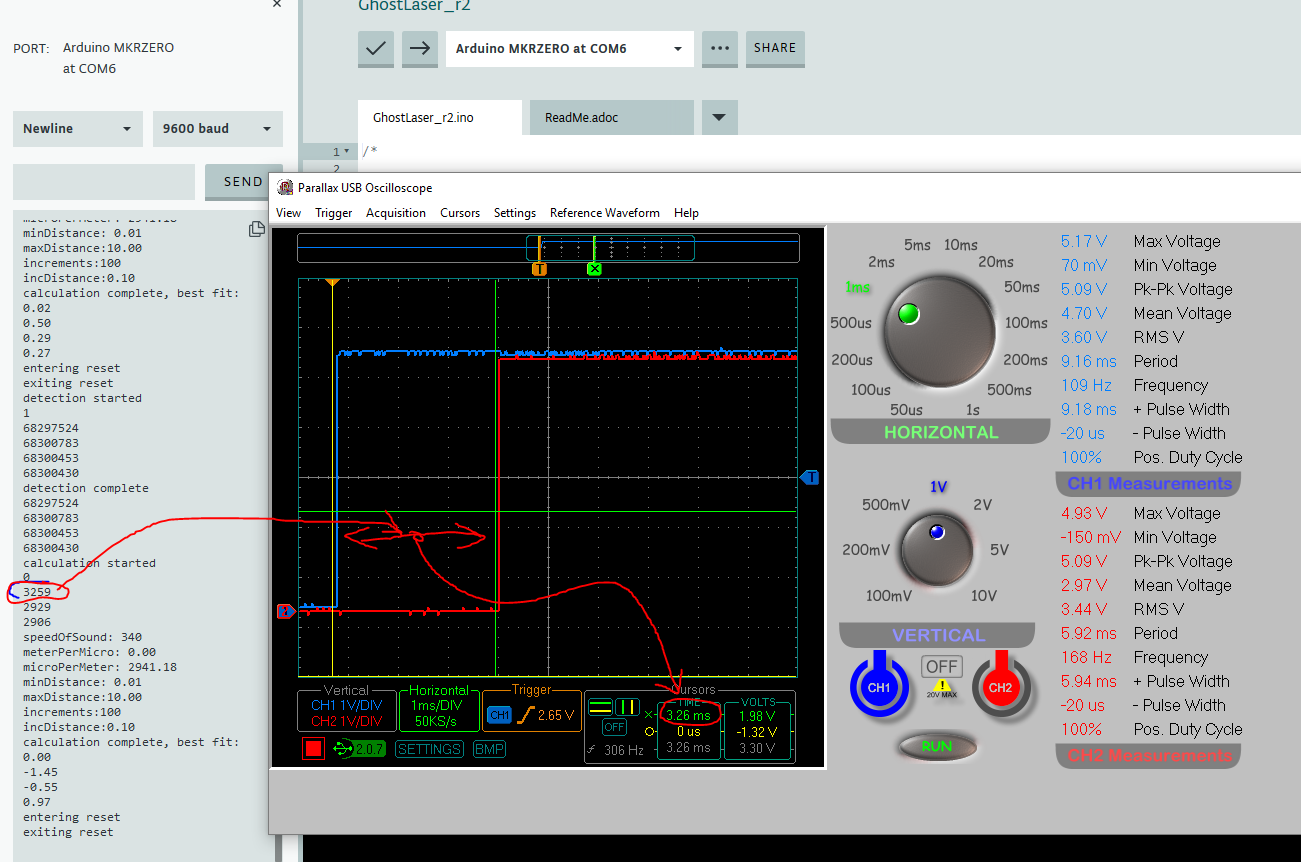The image size is (1301, 862).
Task: Set vertical scale to 10V
Action: 983,596
